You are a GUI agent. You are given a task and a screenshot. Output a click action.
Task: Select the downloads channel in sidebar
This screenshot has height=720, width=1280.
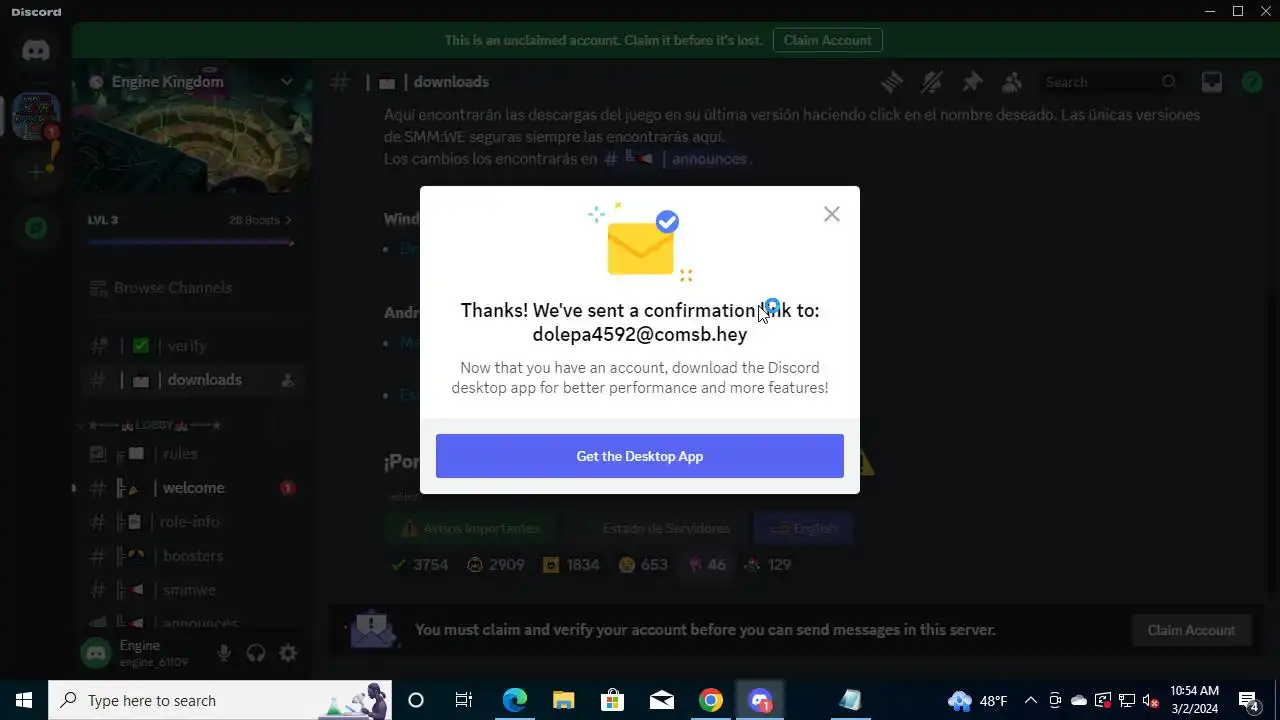(x=191, y=380)
